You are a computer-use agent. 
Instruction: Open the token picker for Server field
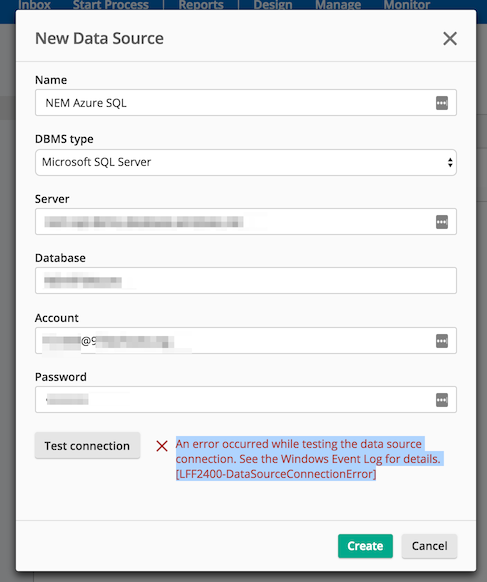[441, 222]
